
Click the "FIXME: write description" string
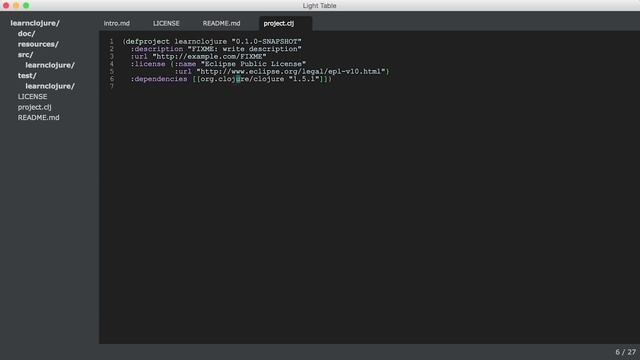point(244,49)
